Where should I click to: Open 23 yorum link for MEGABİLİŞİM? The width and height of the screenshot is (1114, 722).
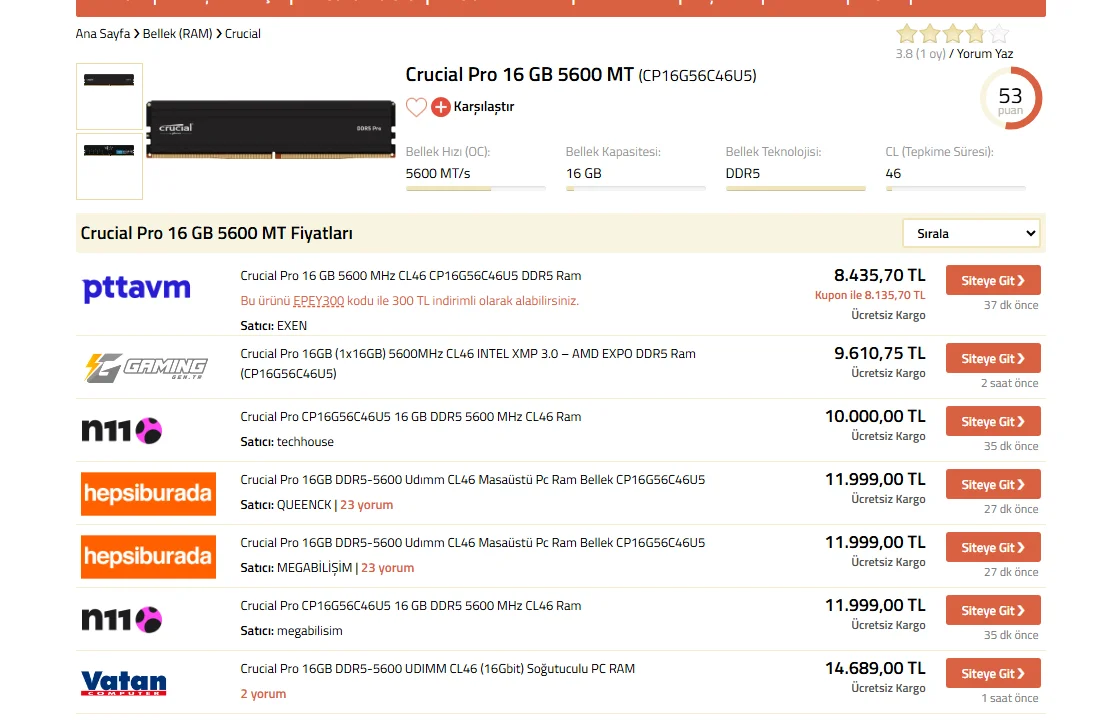387,568
